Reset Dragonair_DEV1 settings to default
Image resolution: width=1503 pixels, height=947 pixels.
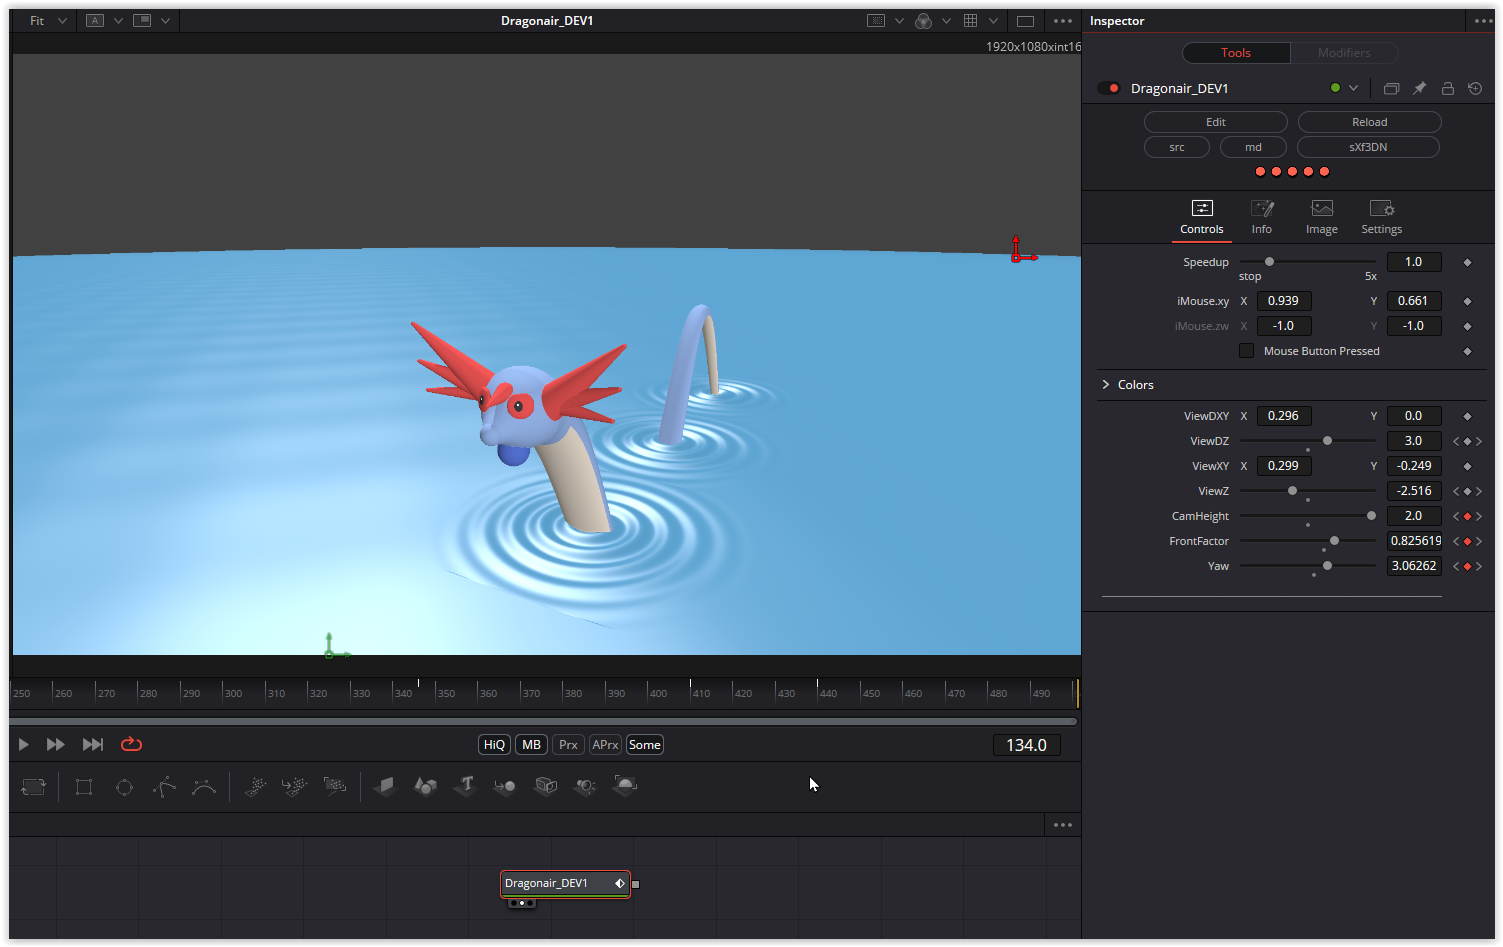(x=1475, y=88)
